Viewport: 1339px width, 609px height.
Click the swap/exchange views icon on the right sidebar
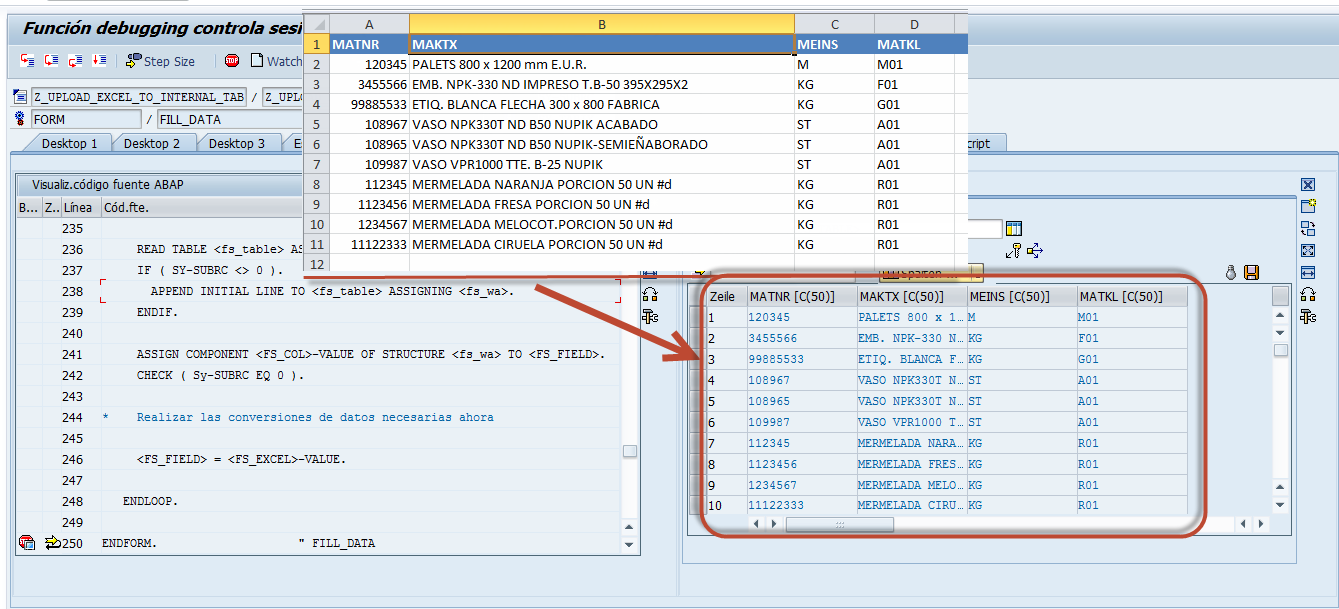[x=1308, y=226]
